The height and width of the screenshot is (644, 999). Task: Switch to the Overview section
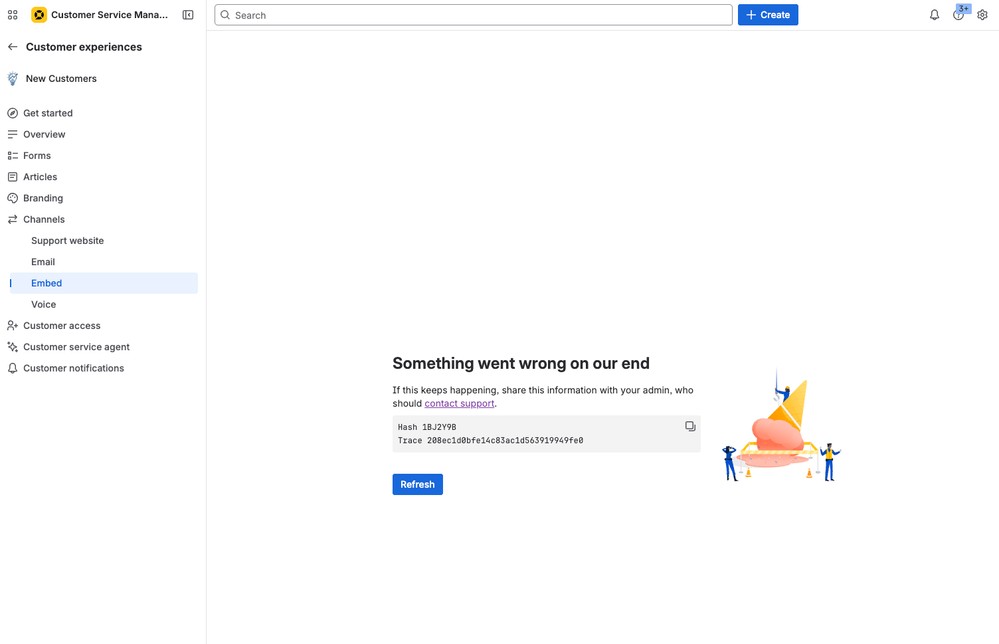pos(44,134)
